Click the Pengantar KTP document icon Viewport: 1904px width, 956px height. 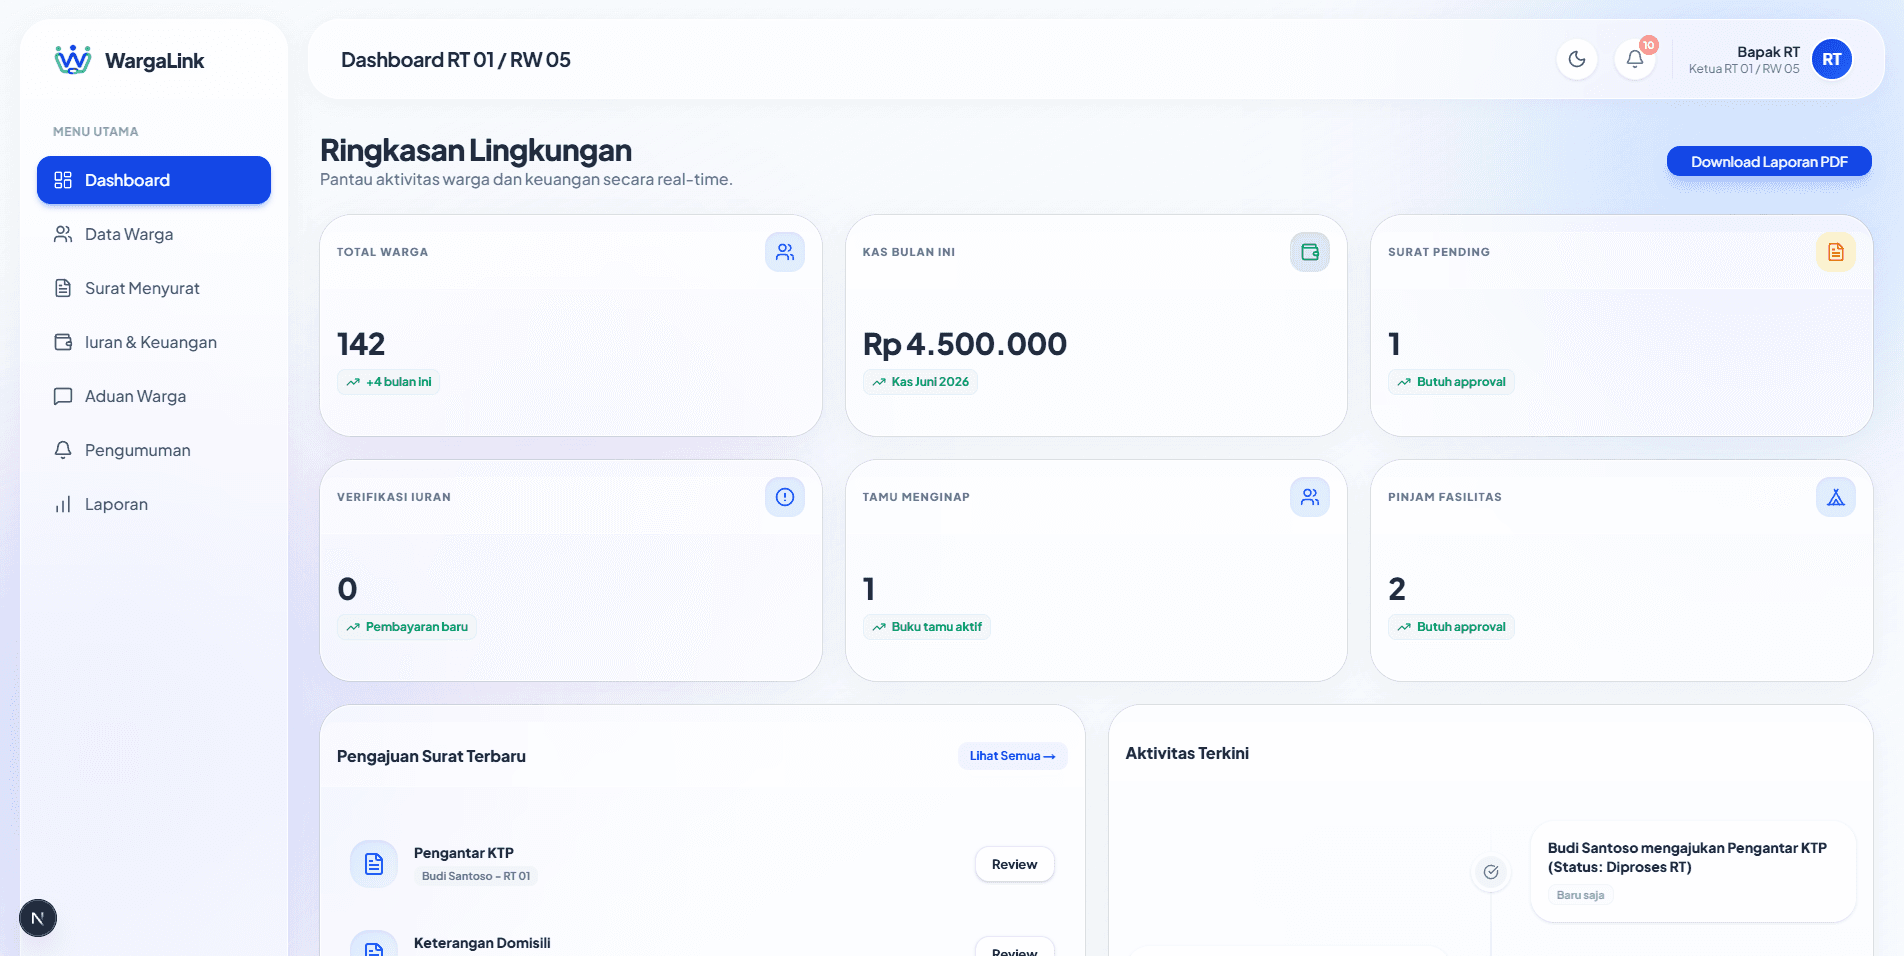click(374, 864)
